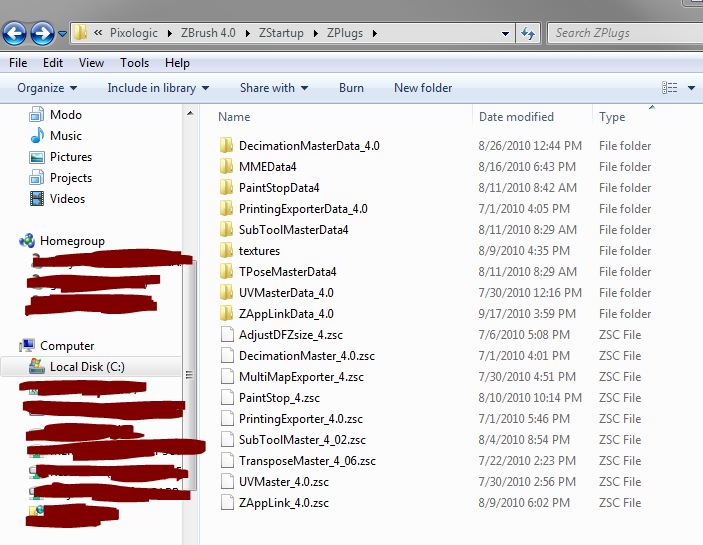Open the address bar history dropdown
Screen dimensions: 703x545
(505, 34)
